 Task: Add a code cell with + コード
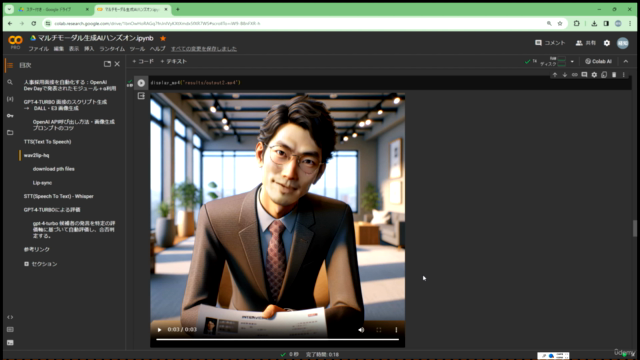143,61
